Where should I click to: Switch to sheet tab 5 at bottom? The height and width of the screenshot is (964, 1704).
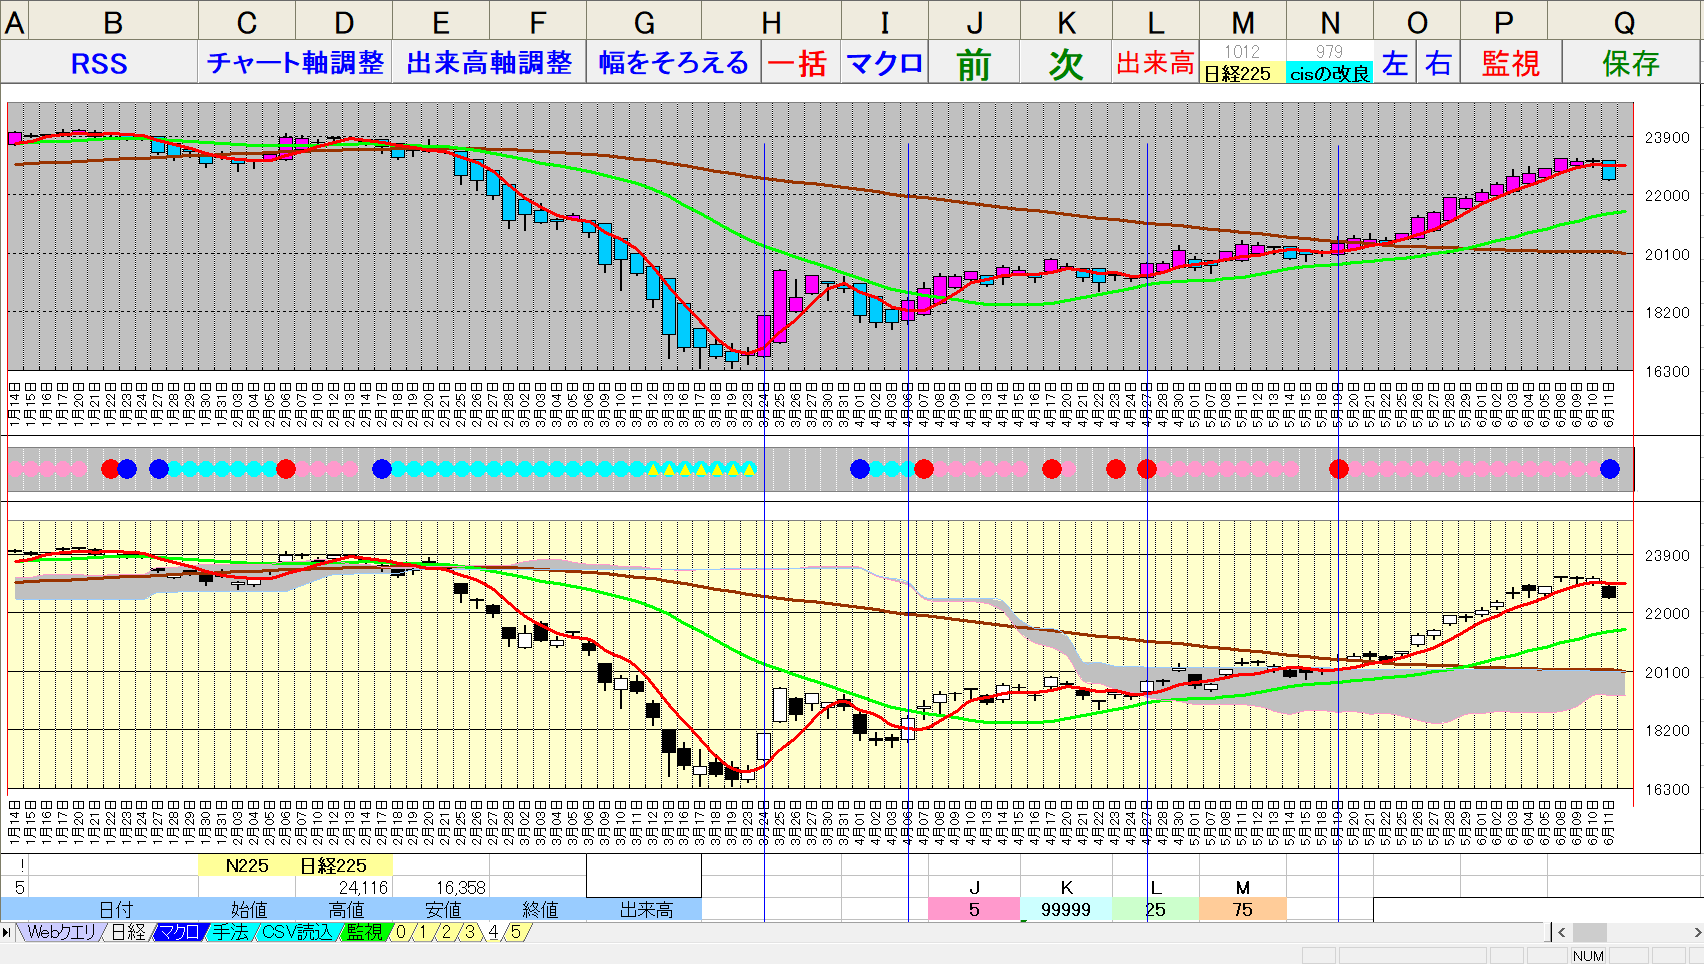[x=515, y=932]
